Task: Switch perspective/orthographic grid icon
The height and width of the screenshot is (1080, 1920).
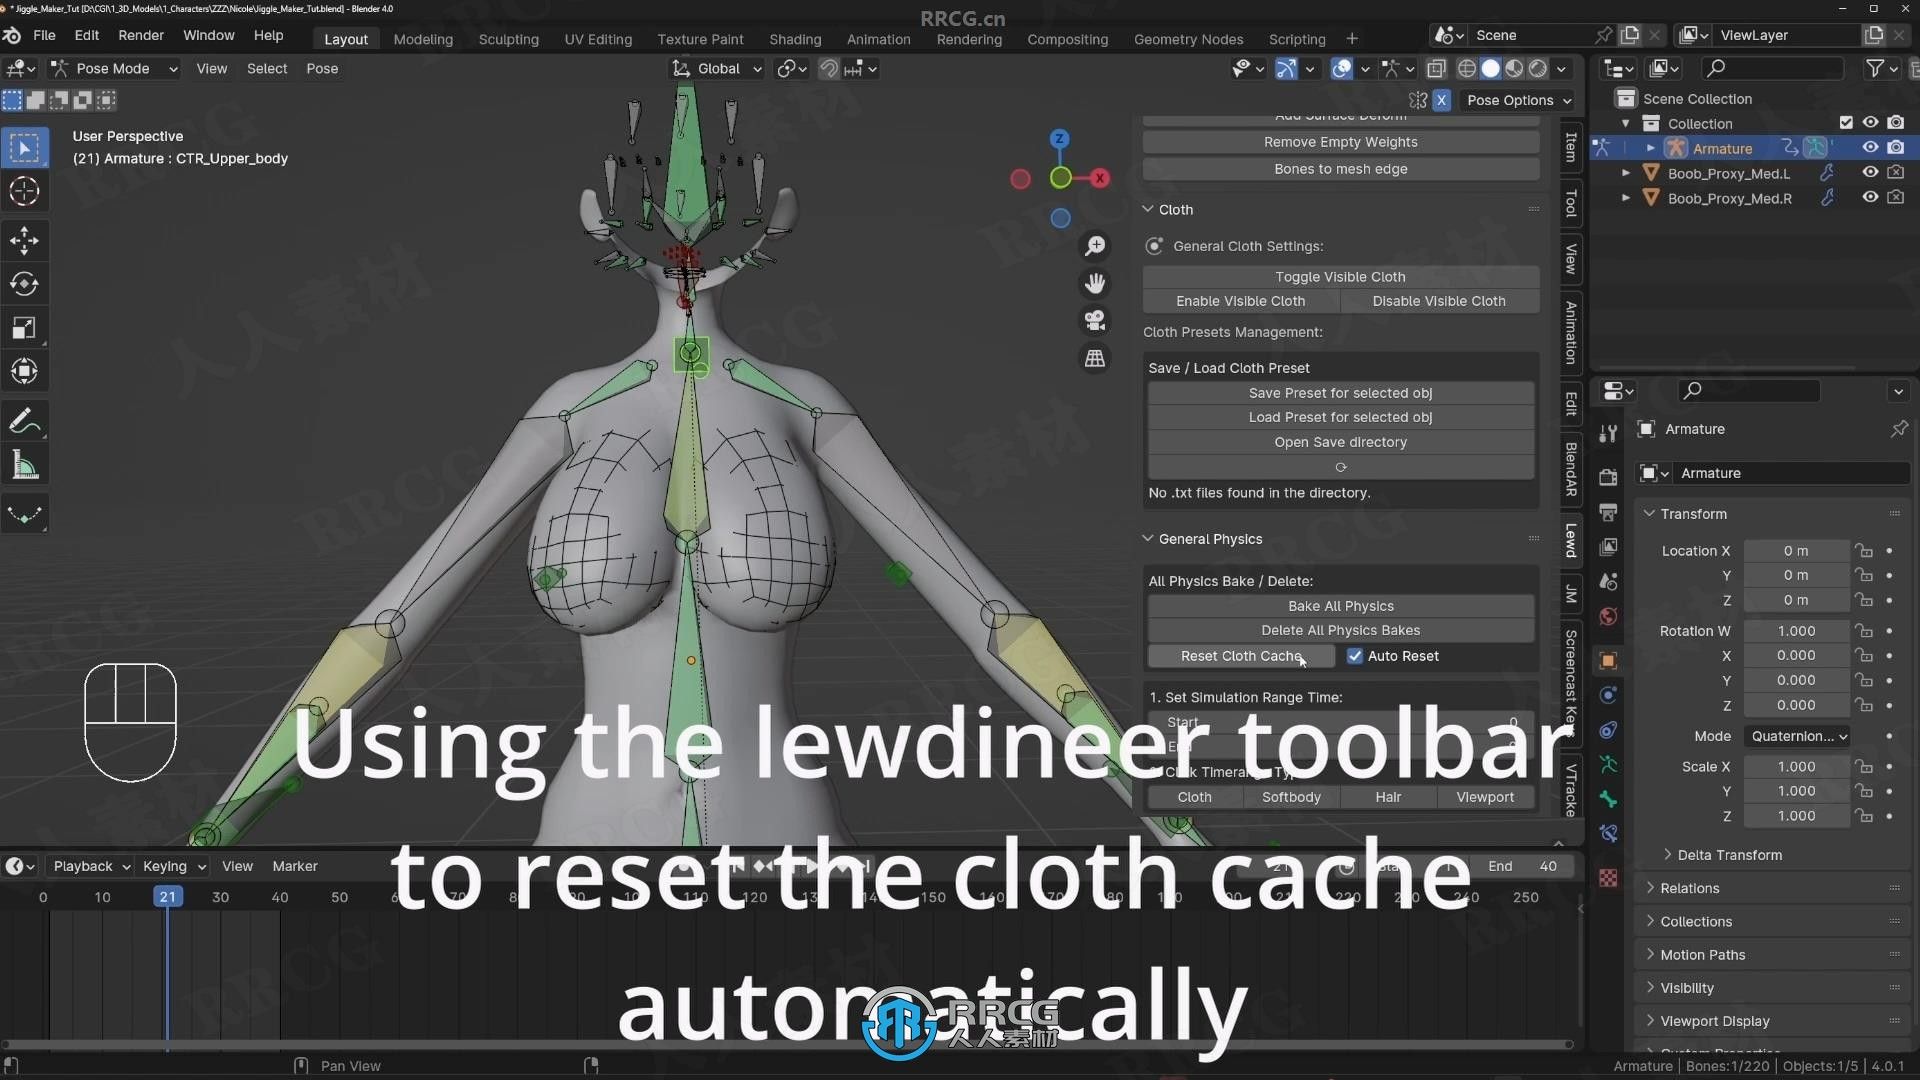Action: (1095, 358)
